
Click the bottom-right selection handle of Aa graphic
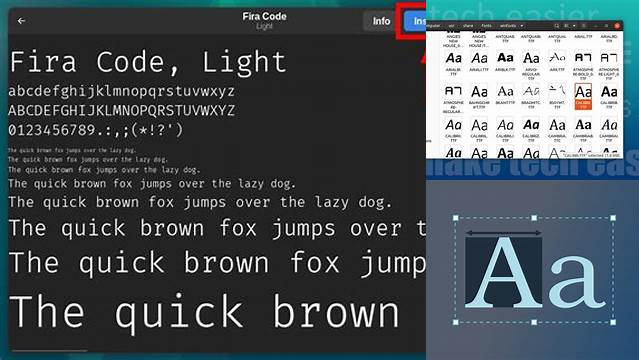pos(613,322)
